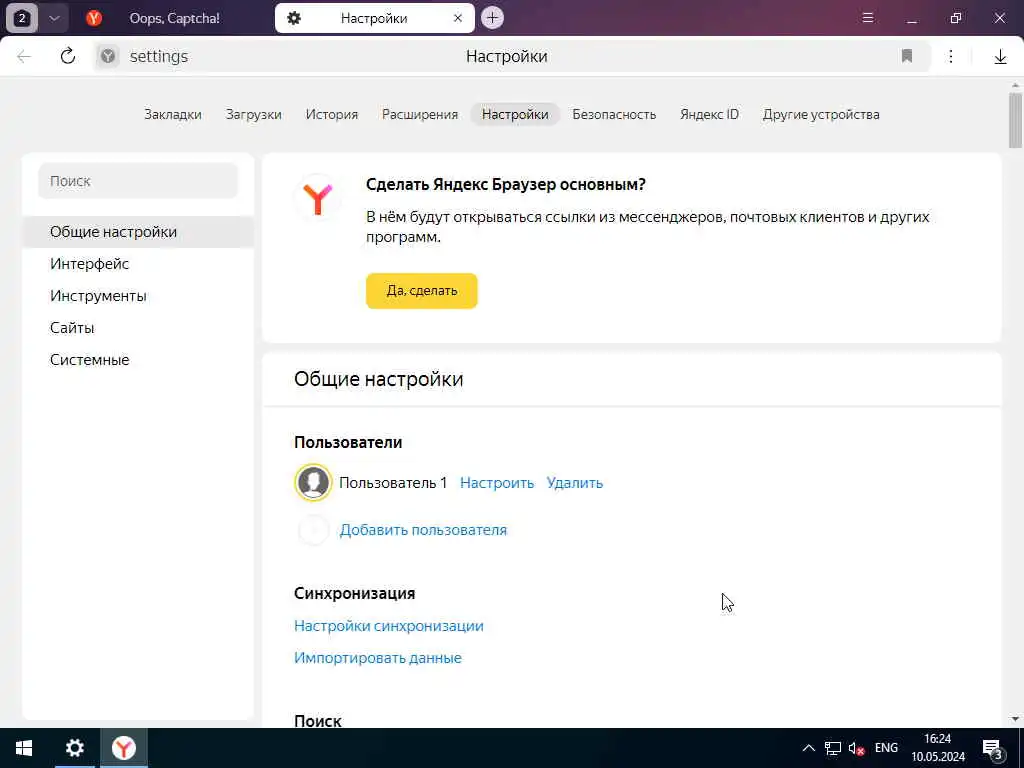Click the scrollbar down arrow
1024x768 pixels.
point(1015,719)
